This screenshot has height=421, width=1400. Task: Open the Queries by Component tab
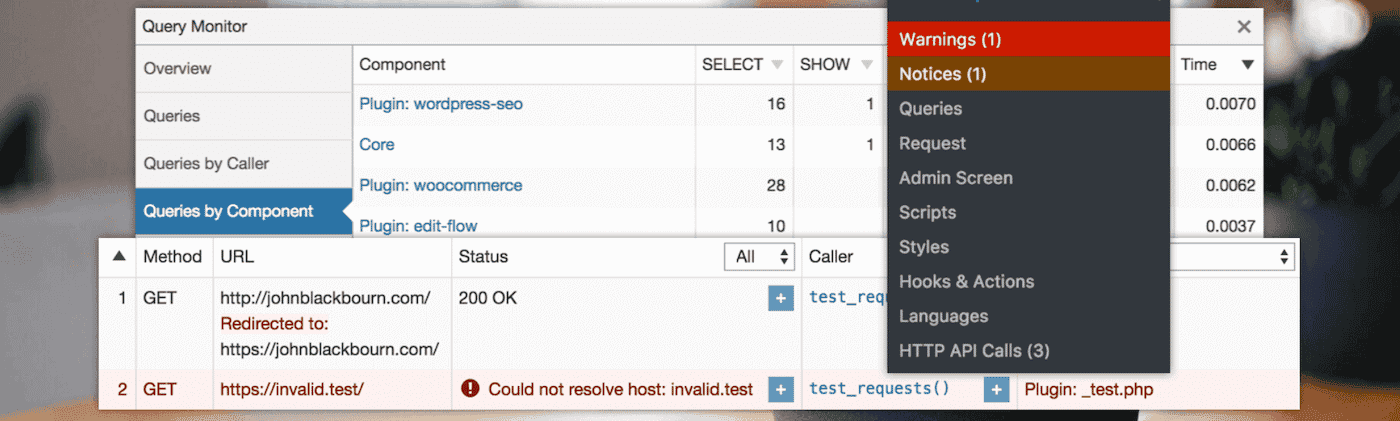229,211
